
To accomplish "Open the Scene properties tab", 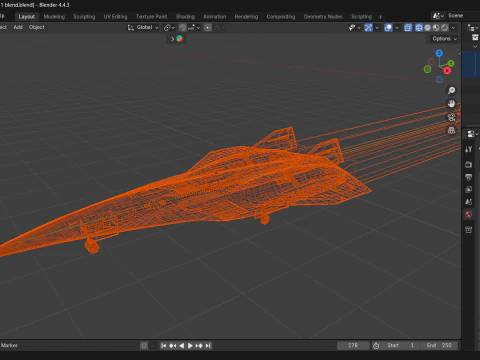I will (x=469, y=202).
